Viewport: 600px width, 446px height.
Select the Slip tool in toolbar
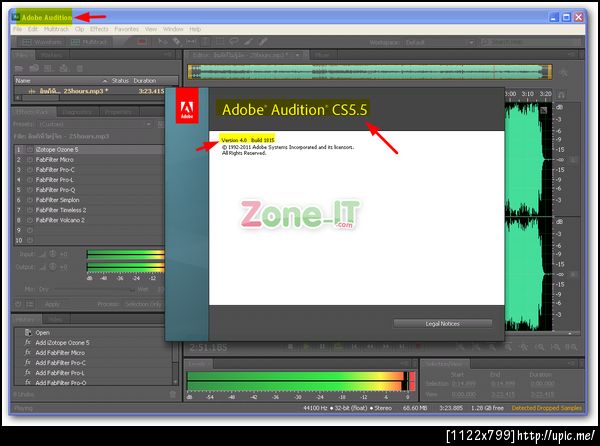click(191, 42)
